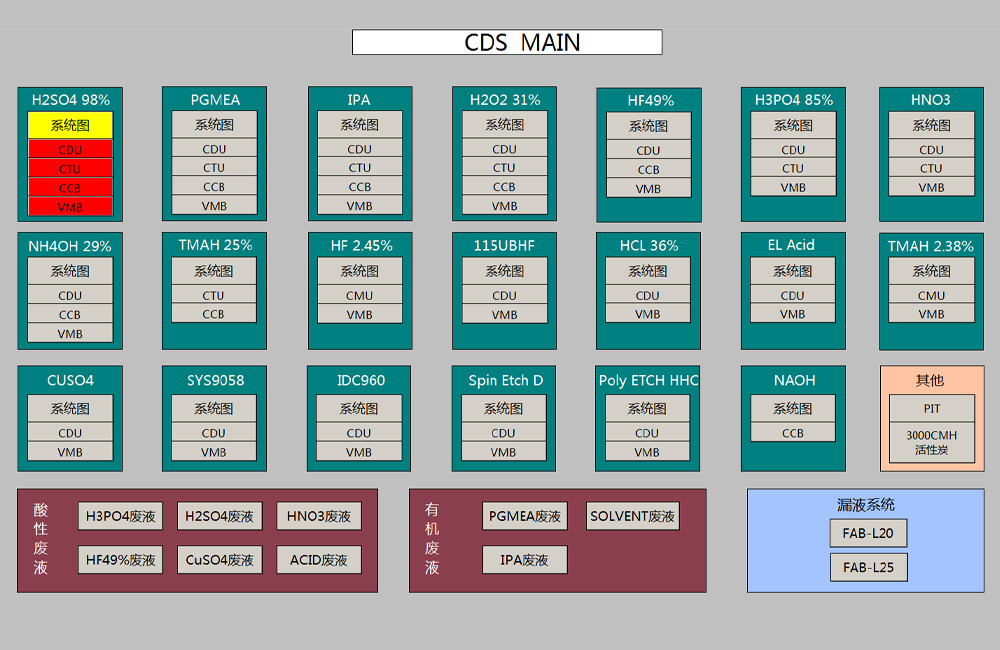Open the H2SO4 98% 系统图 system diagram
Screen dimensions: 1000x650
[x=69, y=124]
